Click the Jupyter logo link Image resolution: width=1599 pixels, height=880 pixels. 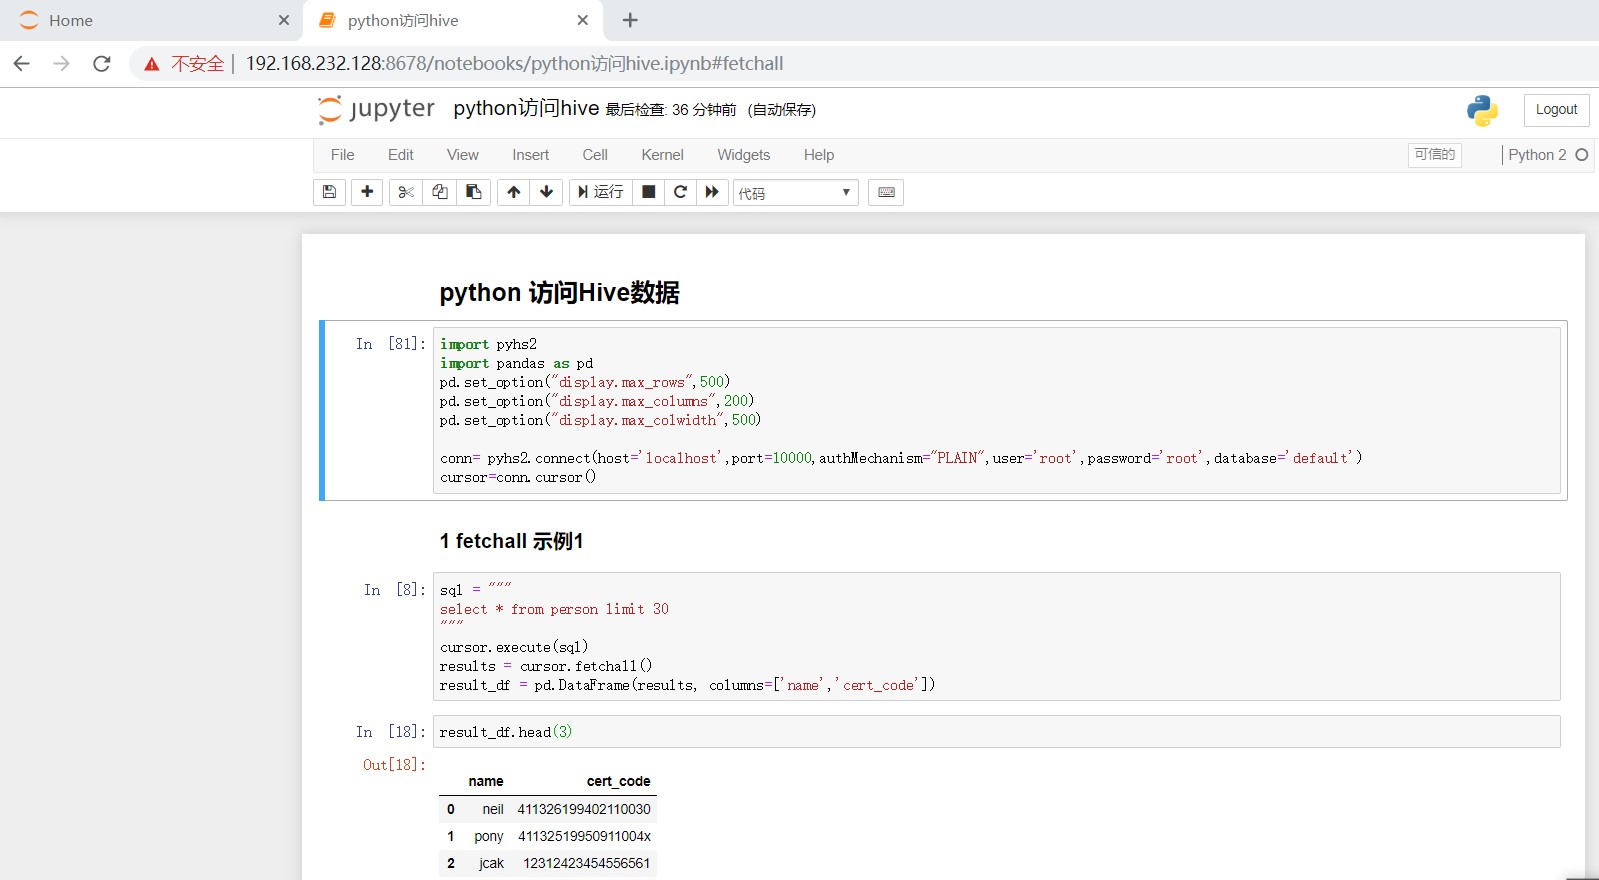click(377, 109)
